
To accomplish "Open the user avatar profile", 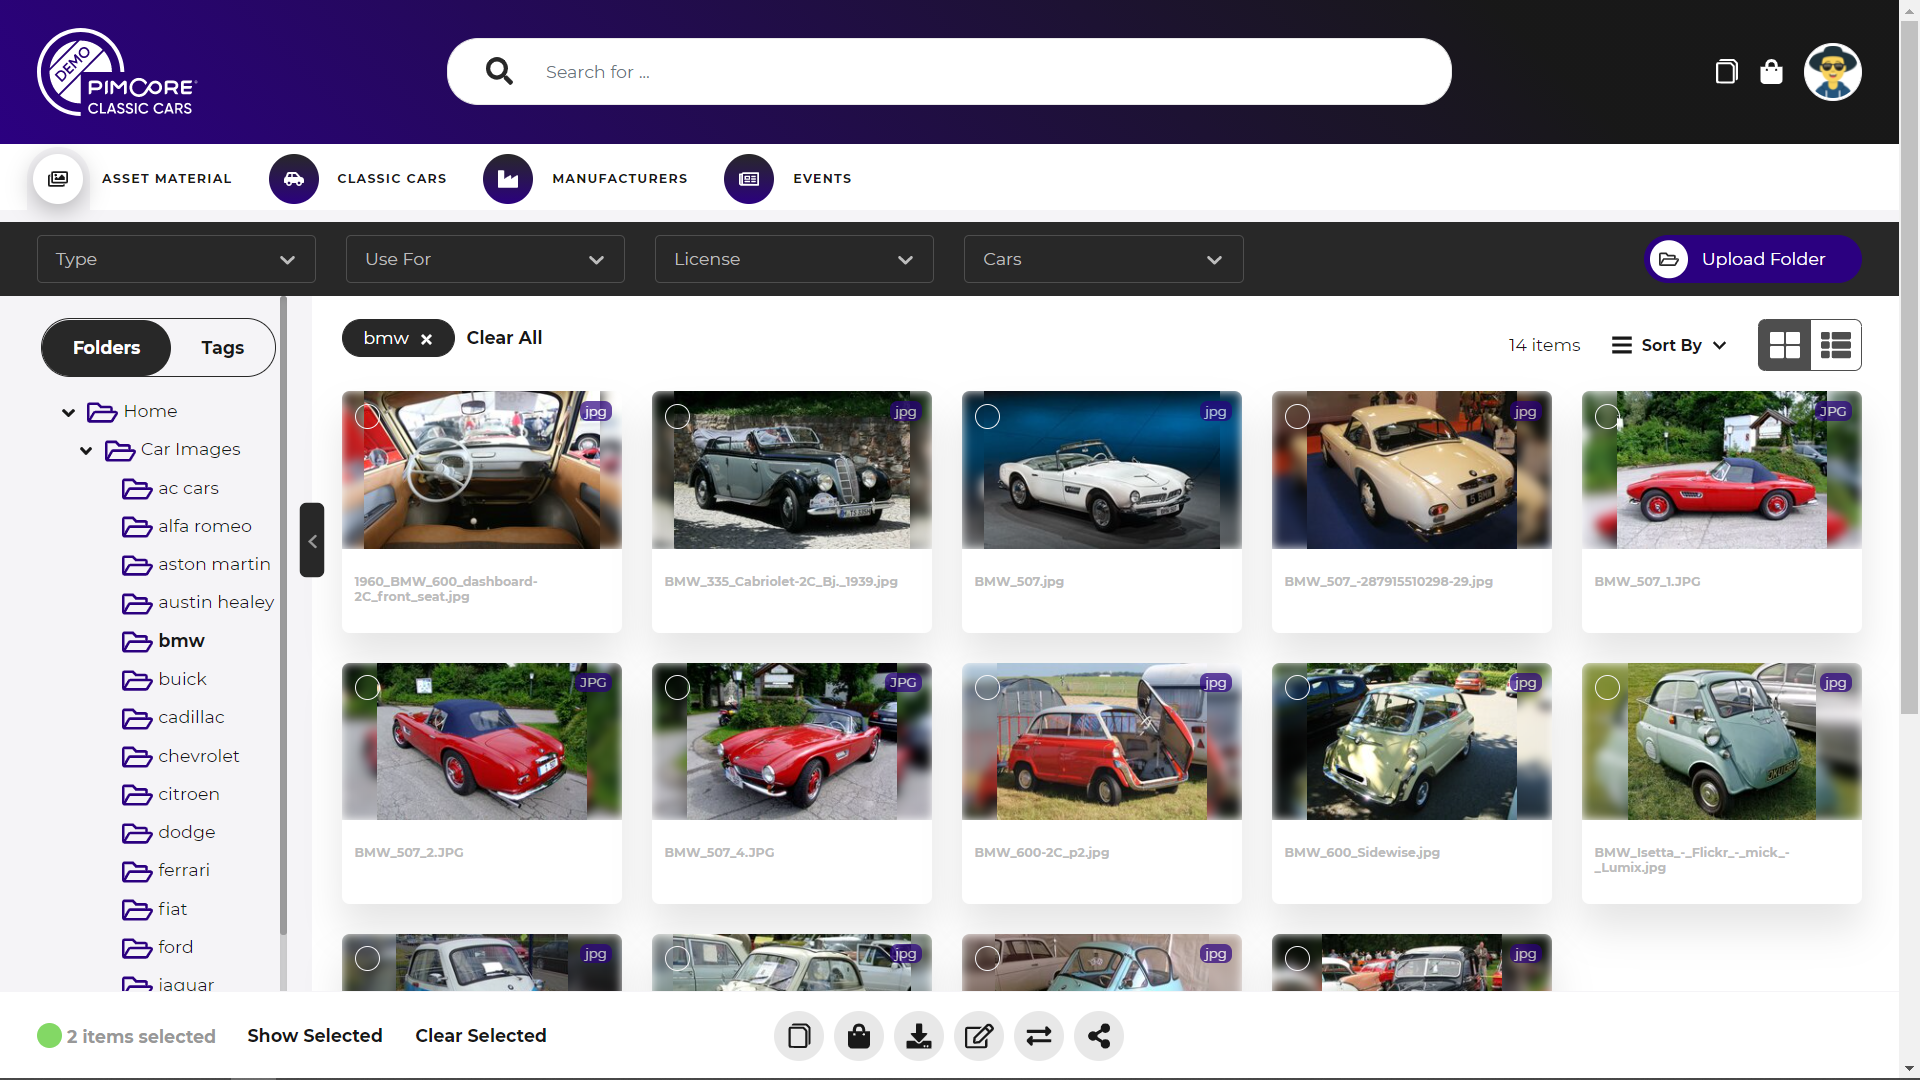I will [x=1832, y=72].
